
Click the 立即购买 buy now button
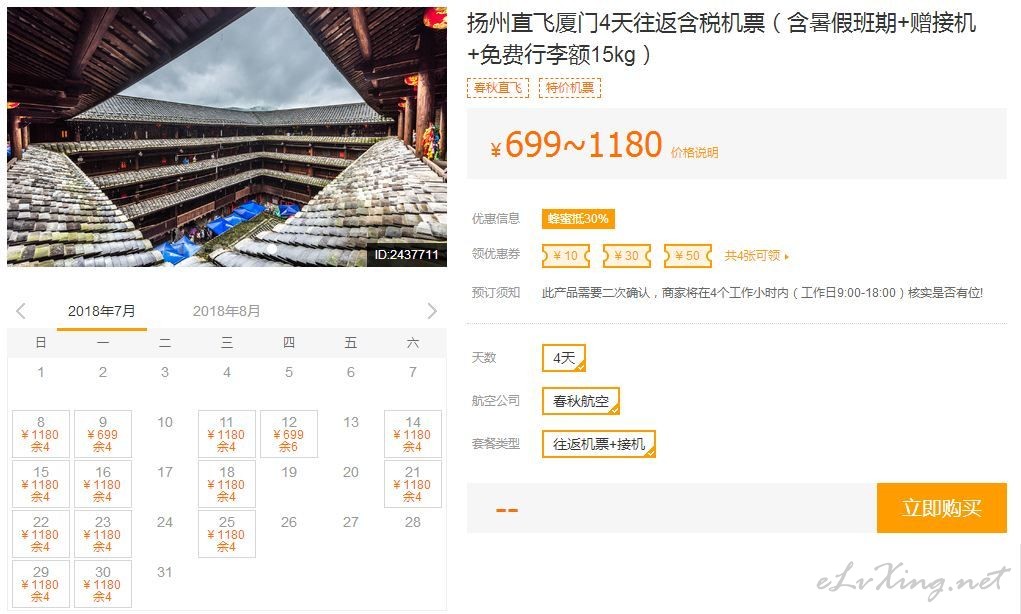[x=942, y=508]
